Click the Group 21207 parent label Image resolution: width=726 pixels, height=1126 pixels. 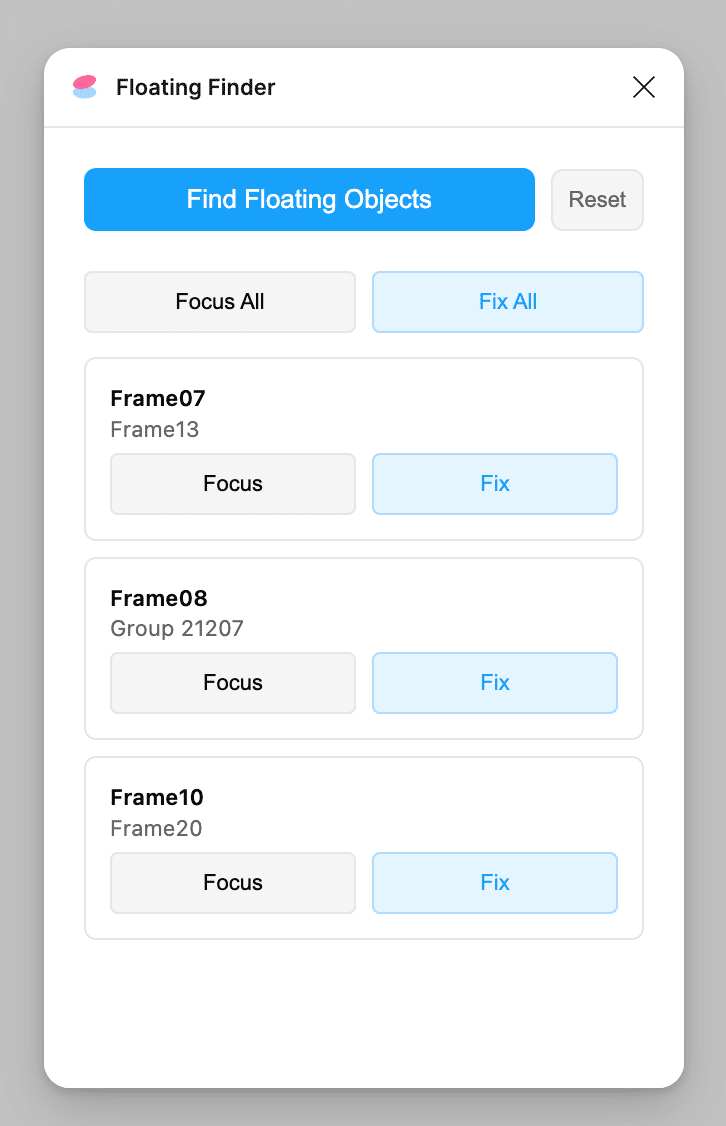tap(177, 628)
